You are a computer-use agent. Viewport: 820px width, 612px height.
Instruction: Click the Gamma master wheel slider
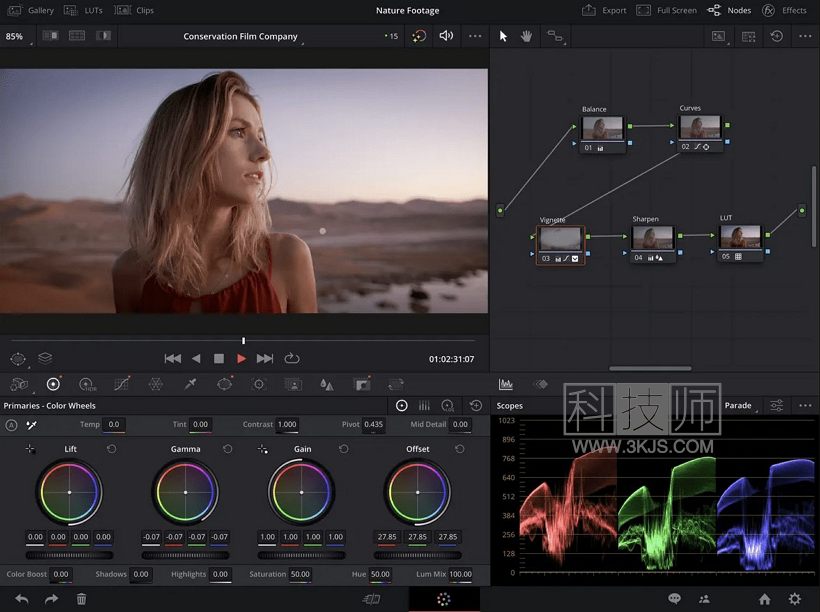point(185,555)
